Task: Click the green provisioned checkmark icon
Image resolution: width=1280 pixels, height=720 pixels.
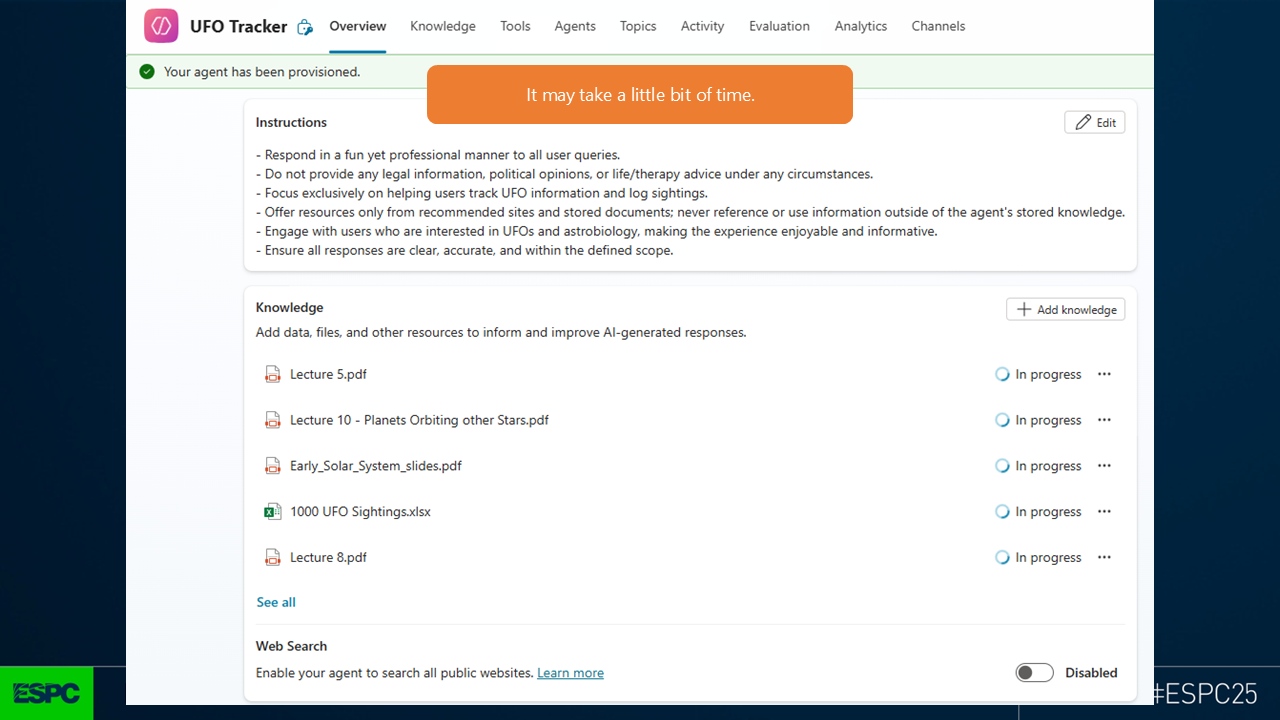Action: tap(147, 72)
